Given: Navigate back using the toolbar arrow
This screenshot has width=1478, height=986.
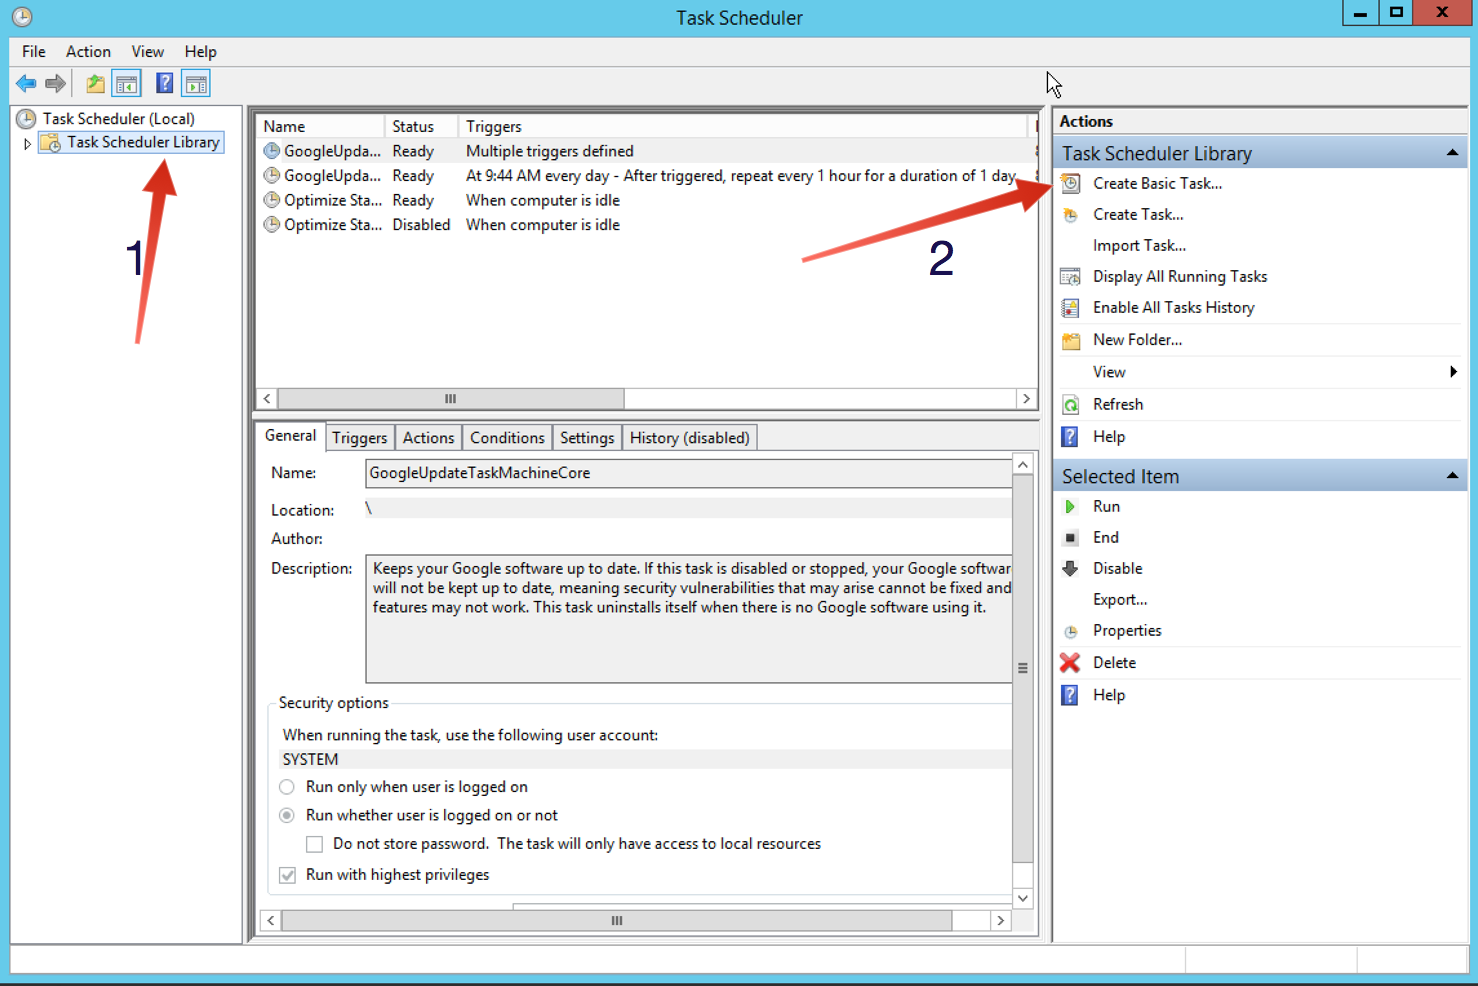Looking at the screenshot, I should click(26, 83).
